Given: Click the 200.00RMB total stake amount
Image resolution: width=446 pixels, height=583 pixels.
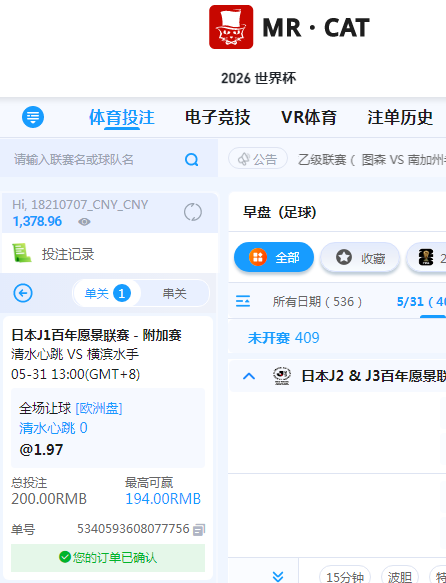Looking at the screenshot, I should (49, 499).
